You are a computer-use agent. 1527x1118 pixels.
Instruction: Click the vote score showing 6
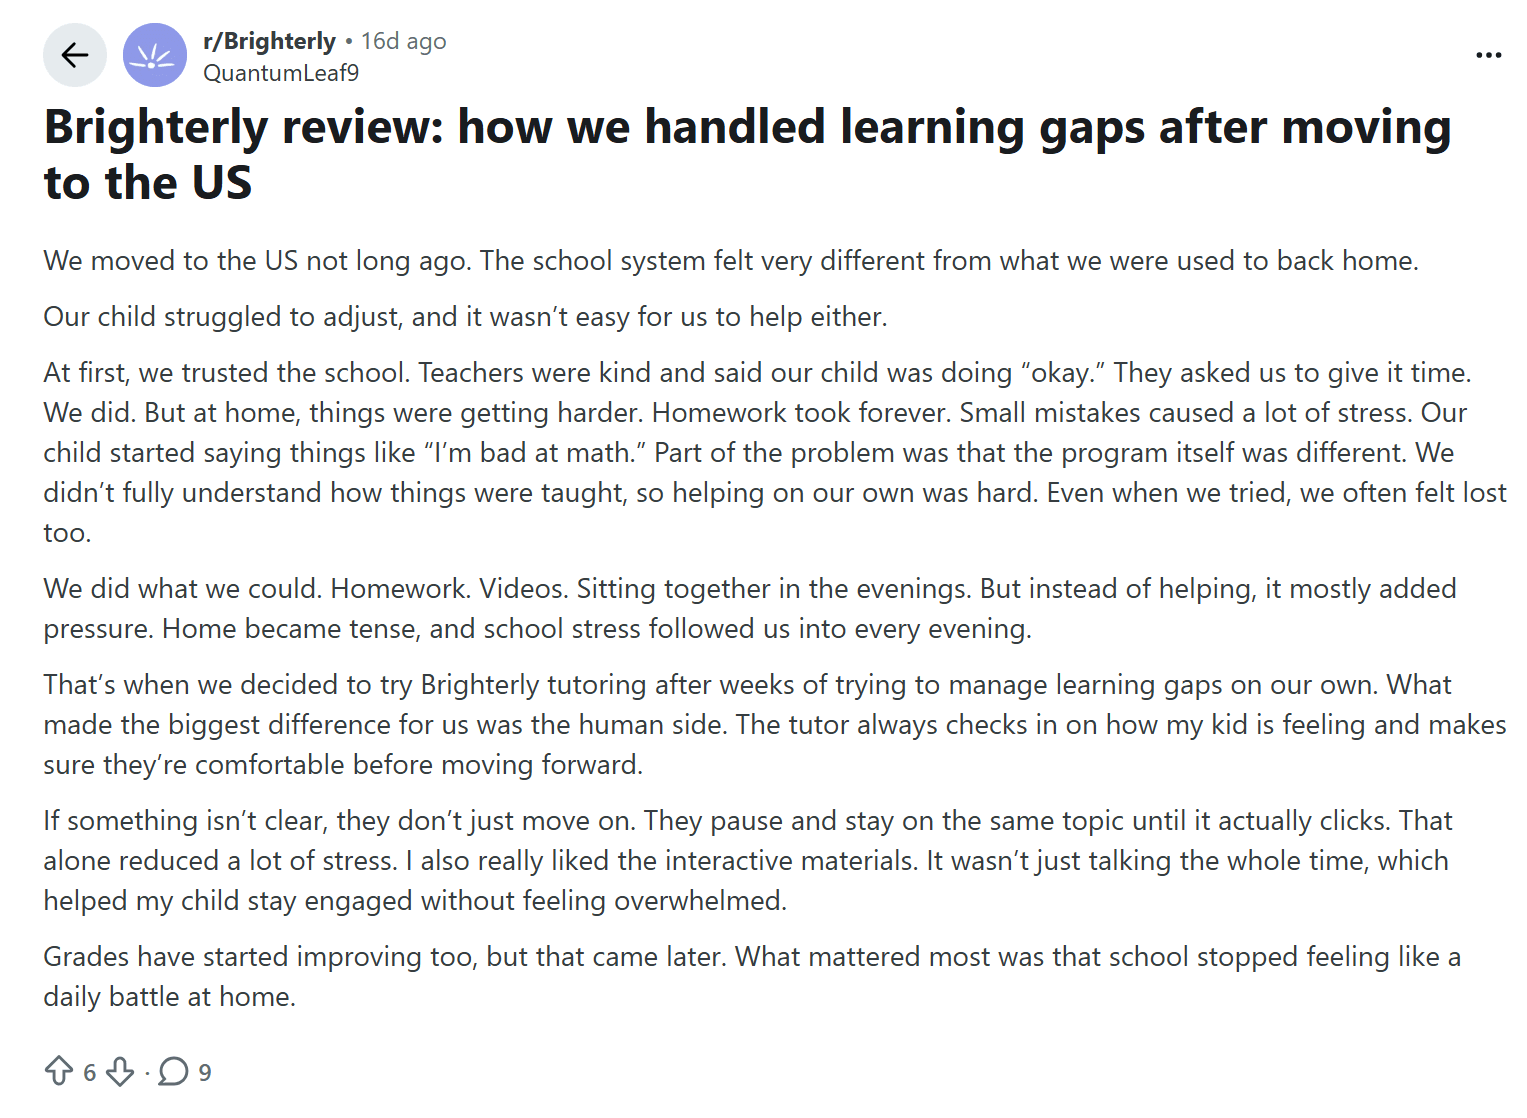[x=88, y=1071]
